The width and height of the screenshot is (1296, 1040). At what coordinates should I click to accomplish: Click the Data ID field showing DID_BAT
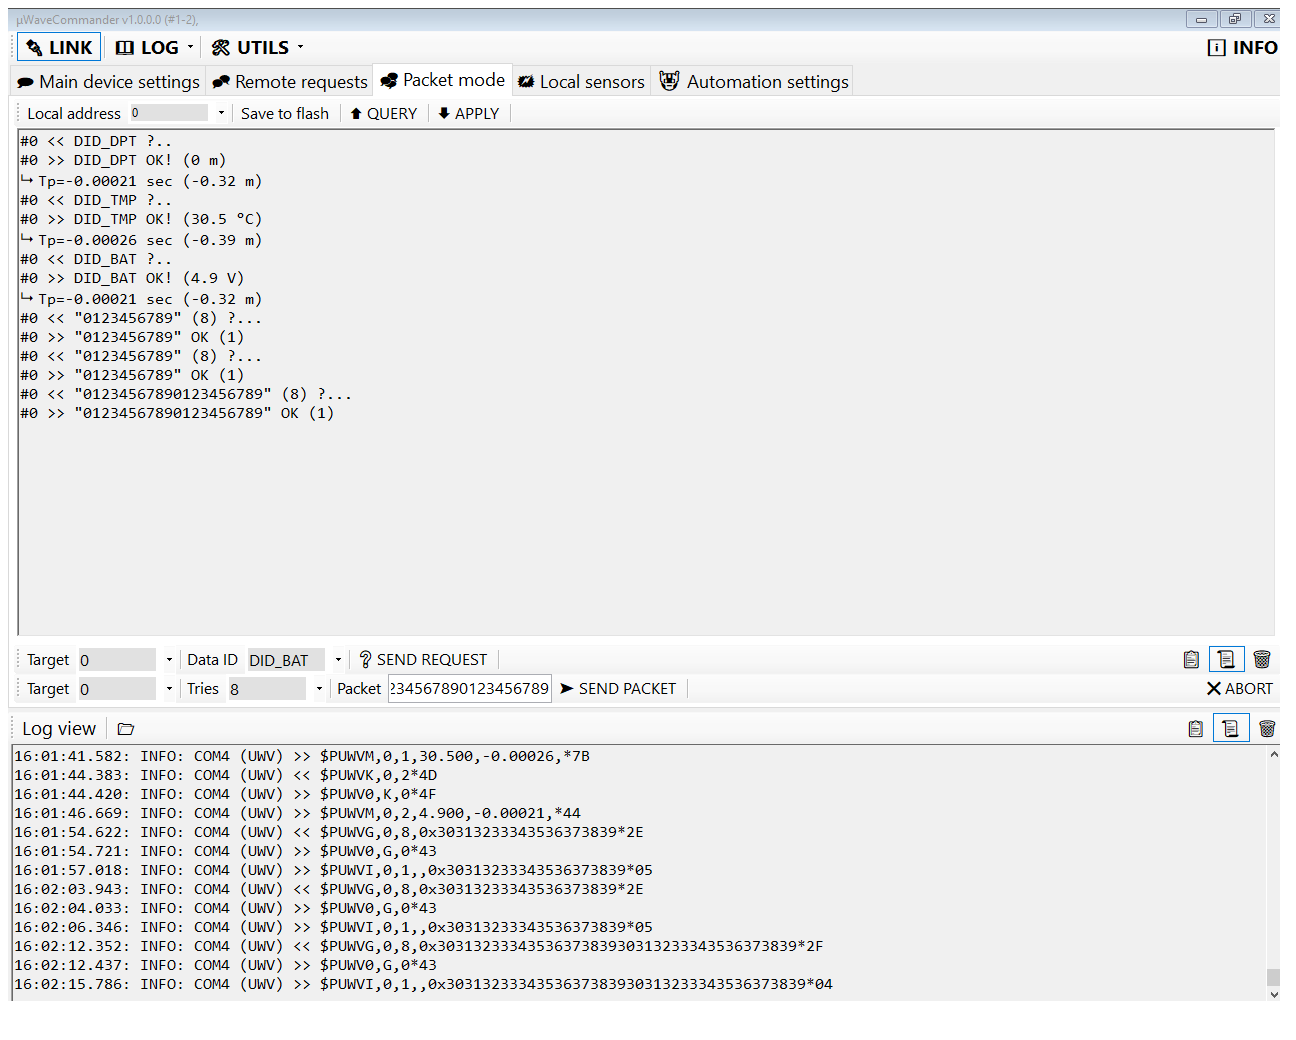point(286,660)
